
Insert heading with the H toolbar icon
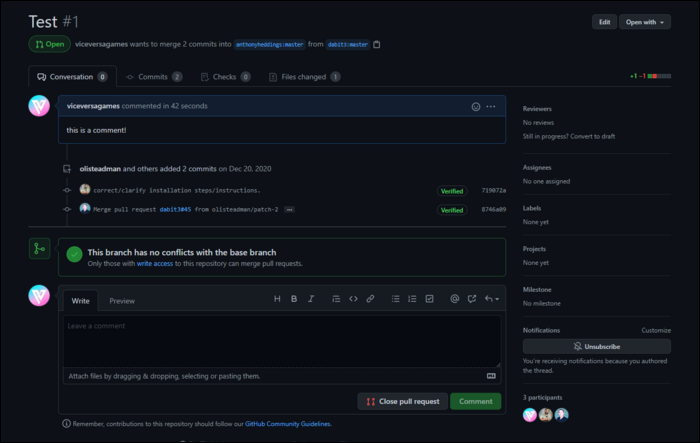[277, 299]
